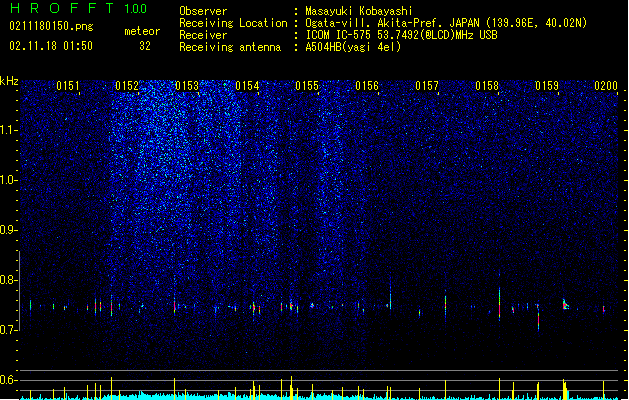This screenshot has height=400, width=629.
Task: Click time marker 0158
Action: coord(487,86)
